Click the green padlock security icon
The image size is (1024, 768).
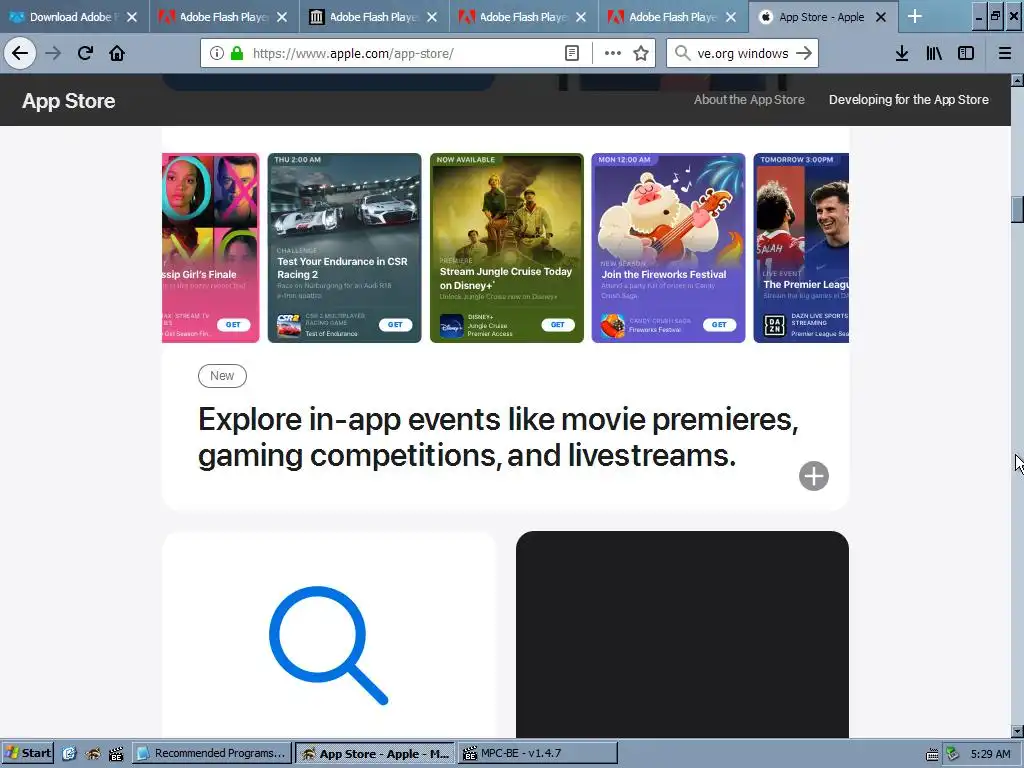(236, 53)
